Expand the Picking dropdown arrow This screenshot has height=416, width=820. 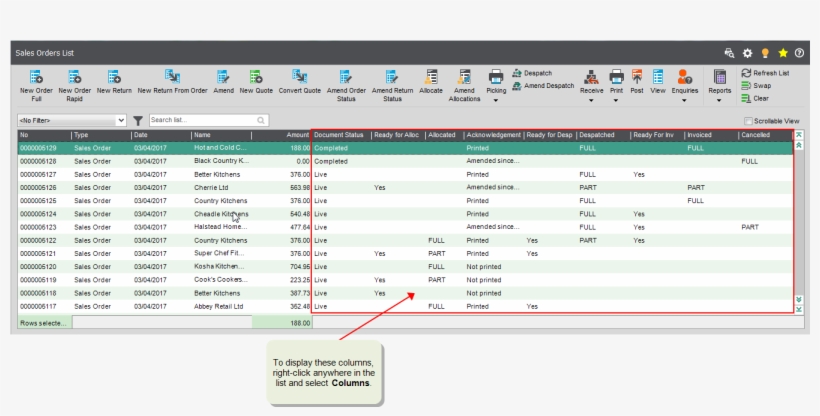(496, 100)
